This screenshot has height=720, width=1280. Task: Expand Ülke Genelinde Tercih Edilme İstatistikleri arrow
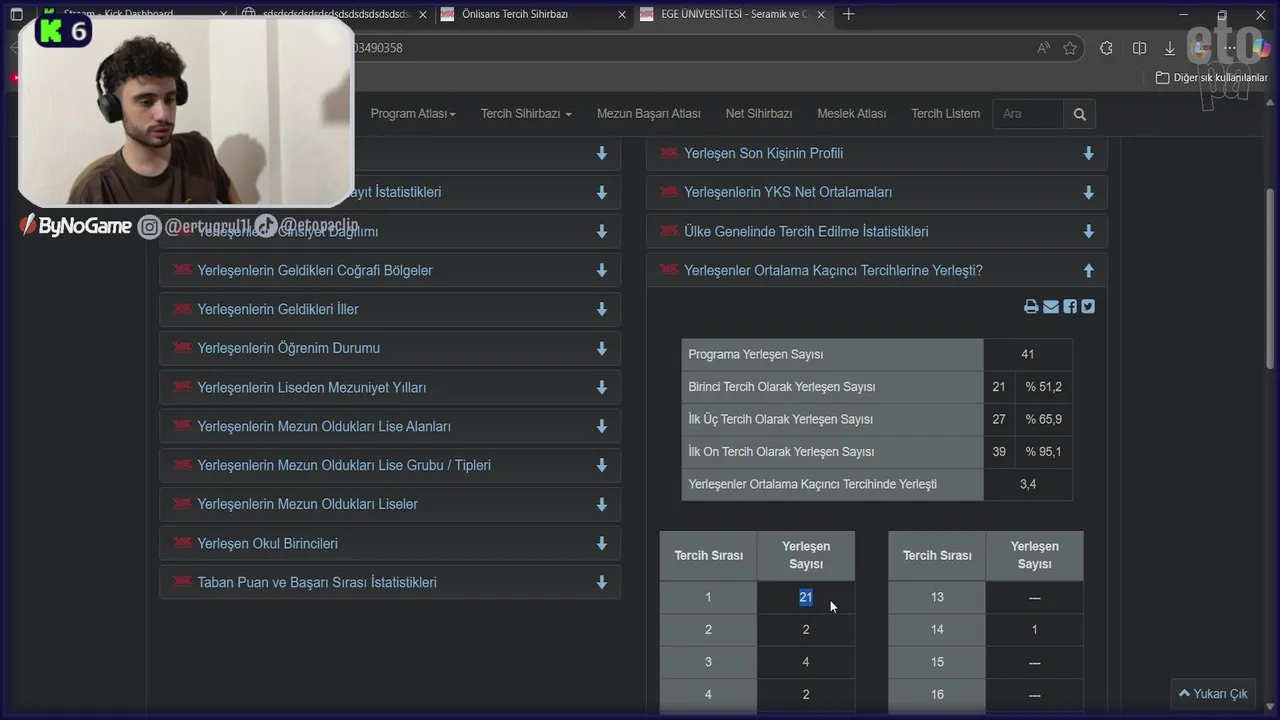click(x=1088, y=232)
